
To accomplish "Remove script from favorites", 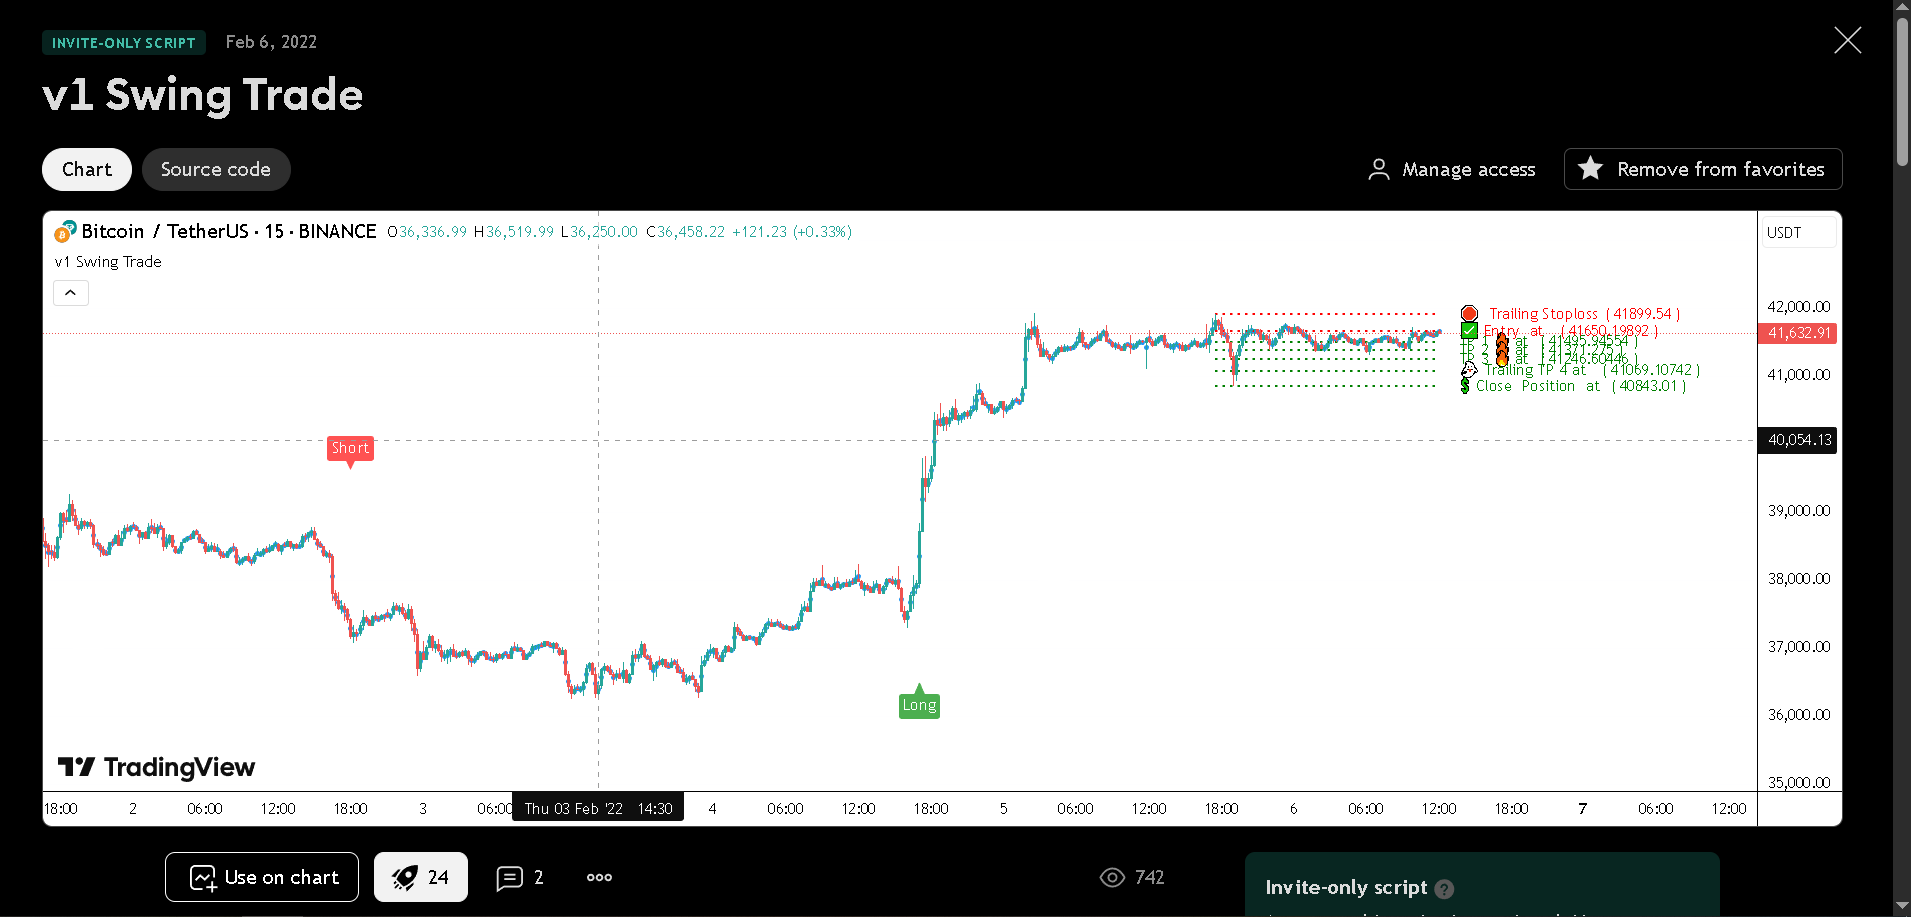I will pyautogui.click(x=1703, y=169).
